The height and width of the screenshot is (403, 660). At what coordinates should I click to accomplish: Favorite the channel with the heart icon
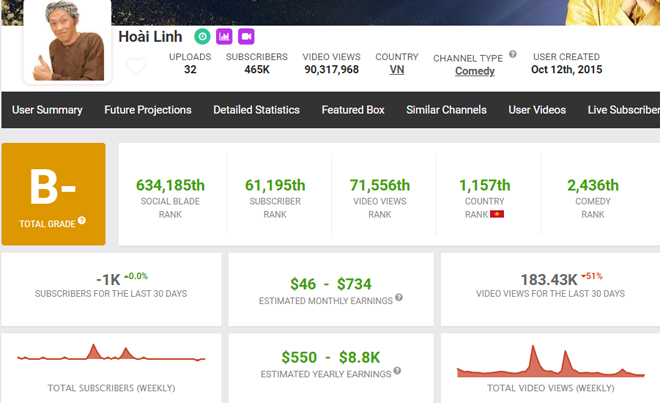point(136,67)
